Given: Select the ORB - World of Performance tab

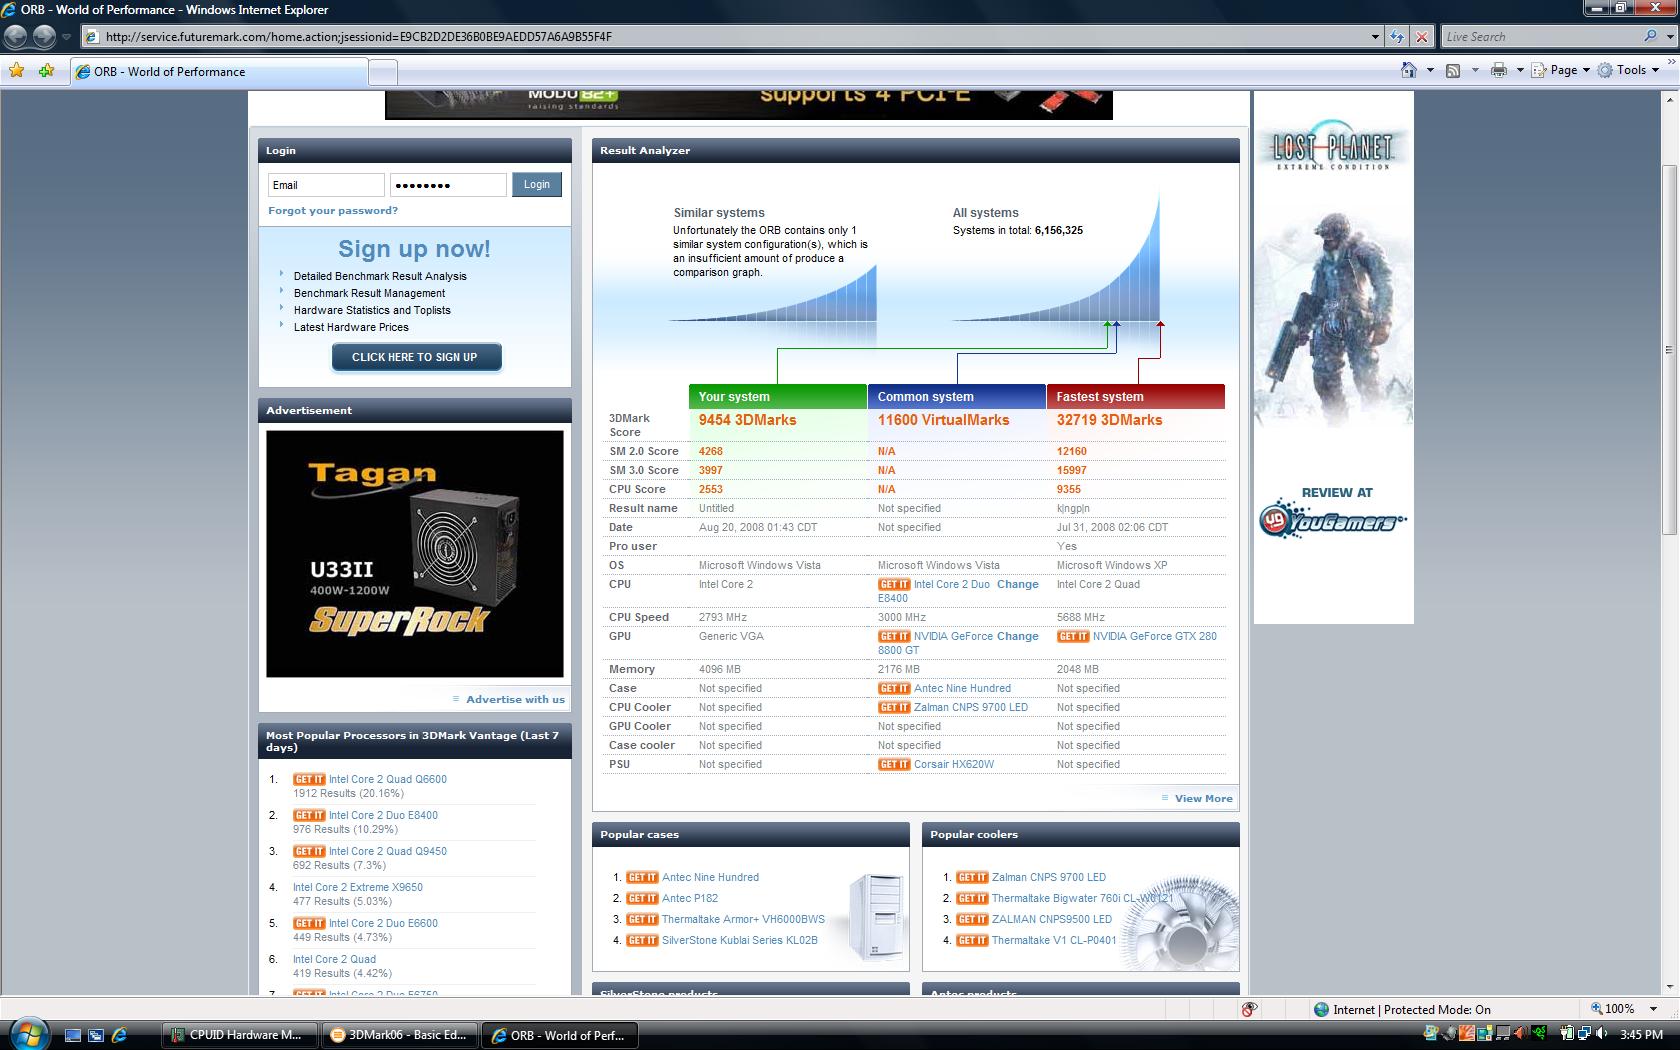Looking at the screenshot, I should tap(218, 72).
